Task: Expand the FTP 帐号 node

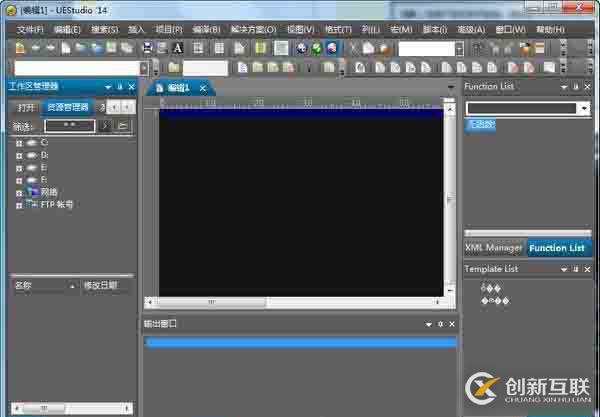Action: tap(19, 205)
